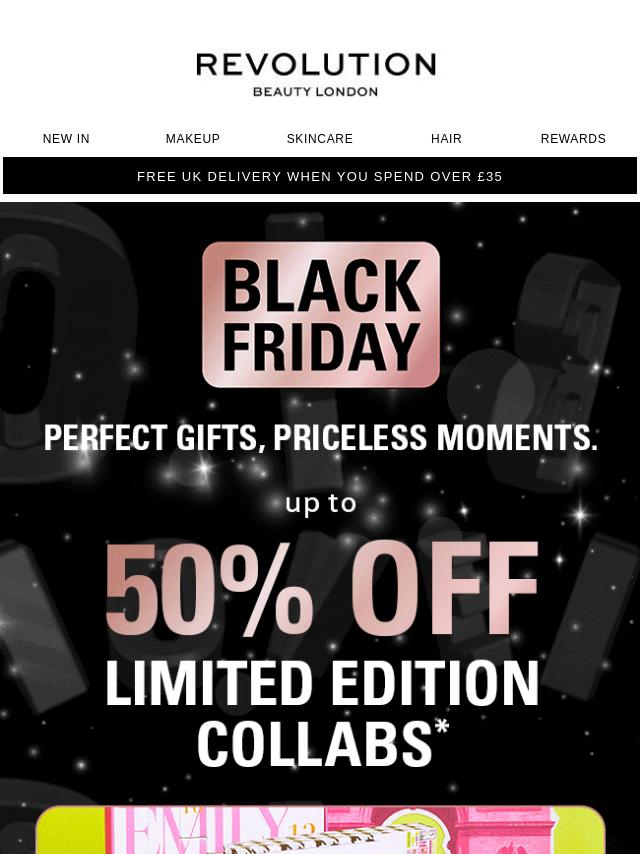Screen dimensions: 640x854
Task: Click the word COLLABS
Action: click(x=315, y=743)
